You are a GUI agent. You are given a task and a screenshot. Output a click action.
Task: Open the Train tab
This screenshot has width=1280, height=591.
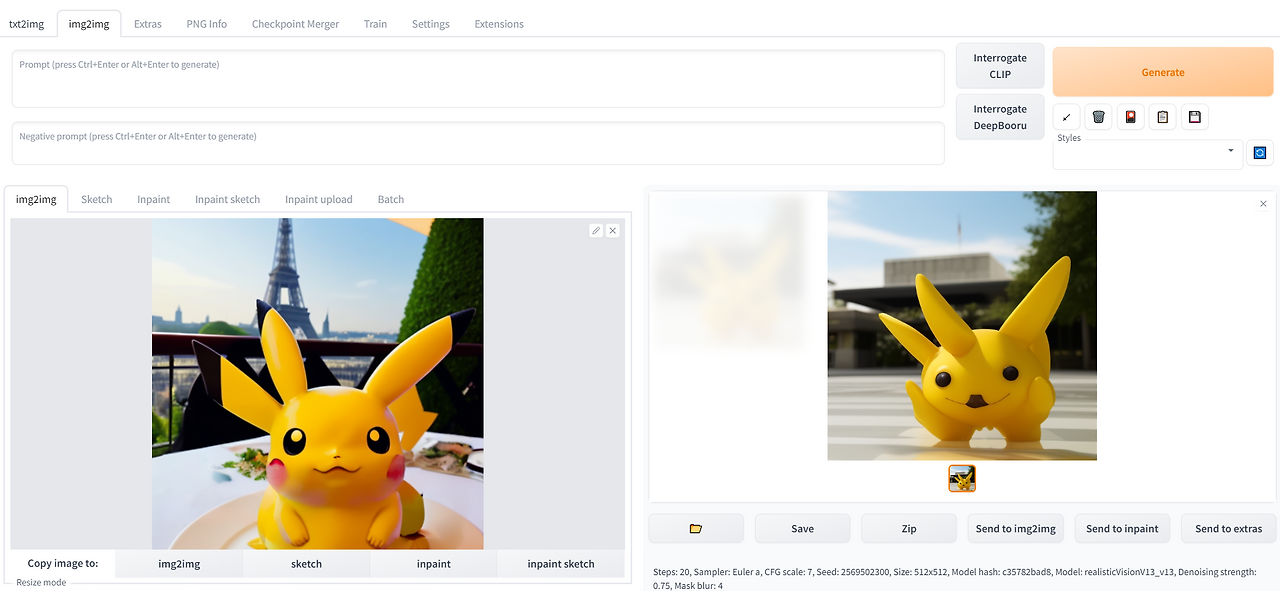click(x=375, y=23)
